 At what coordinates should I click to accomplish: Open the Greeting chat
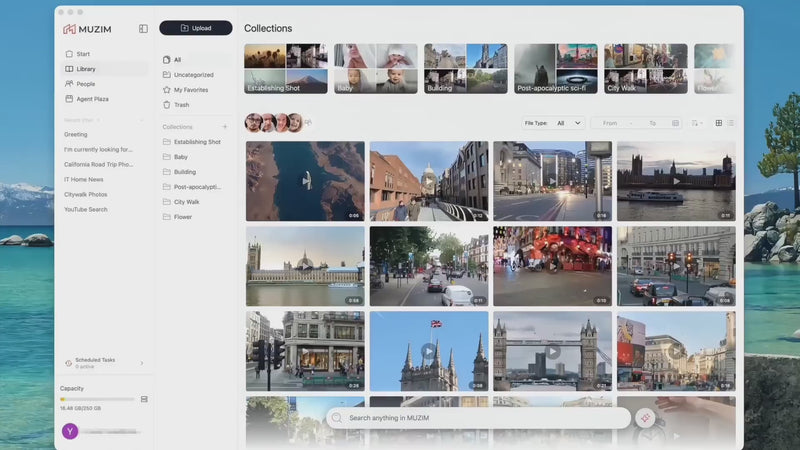click(76, 134)
